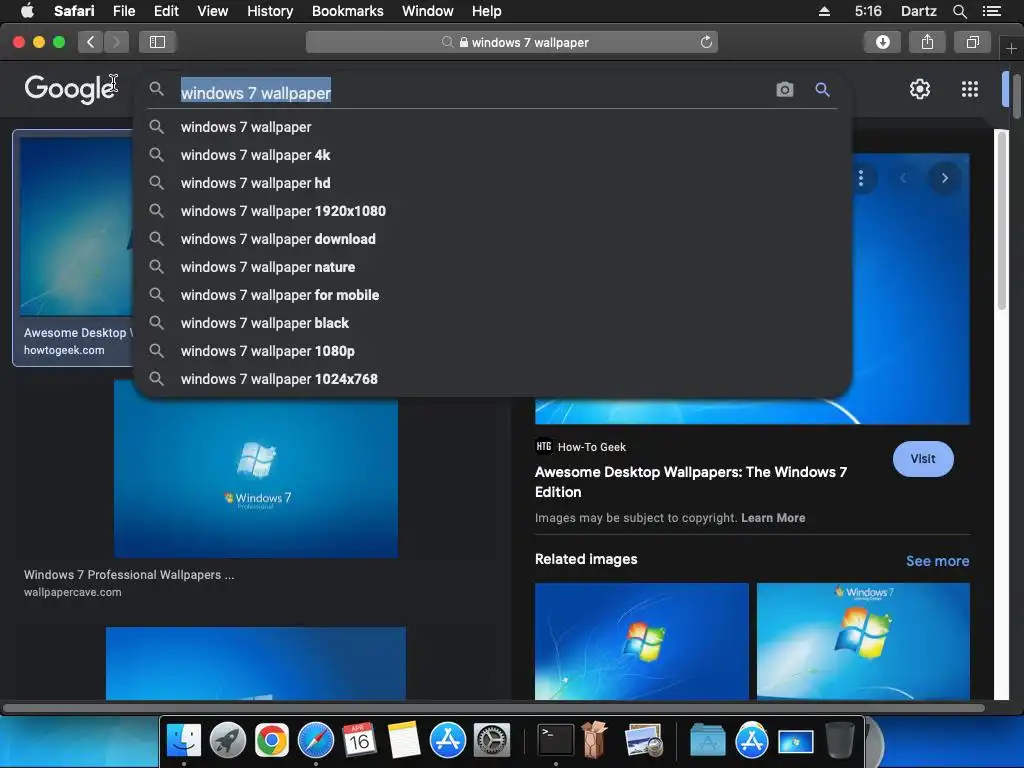
Task: Open Notification Center list icon
Action: click(991, 11)
